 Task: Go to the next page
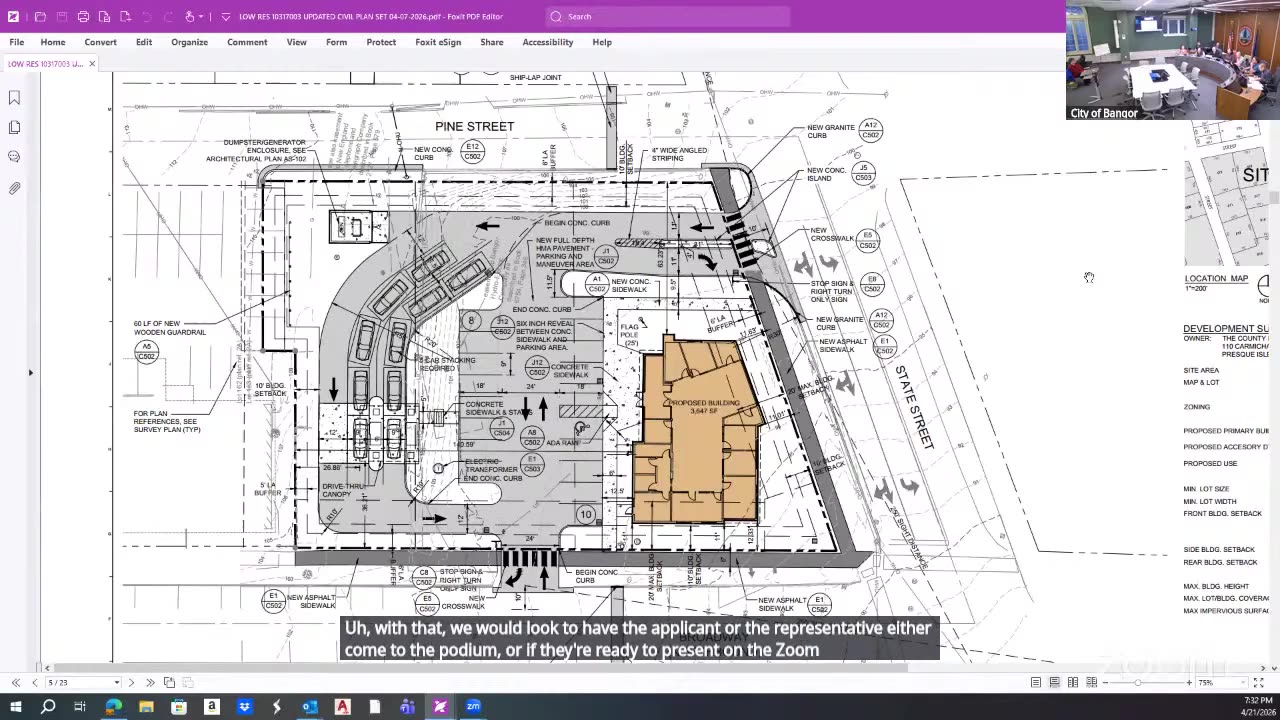131,682
